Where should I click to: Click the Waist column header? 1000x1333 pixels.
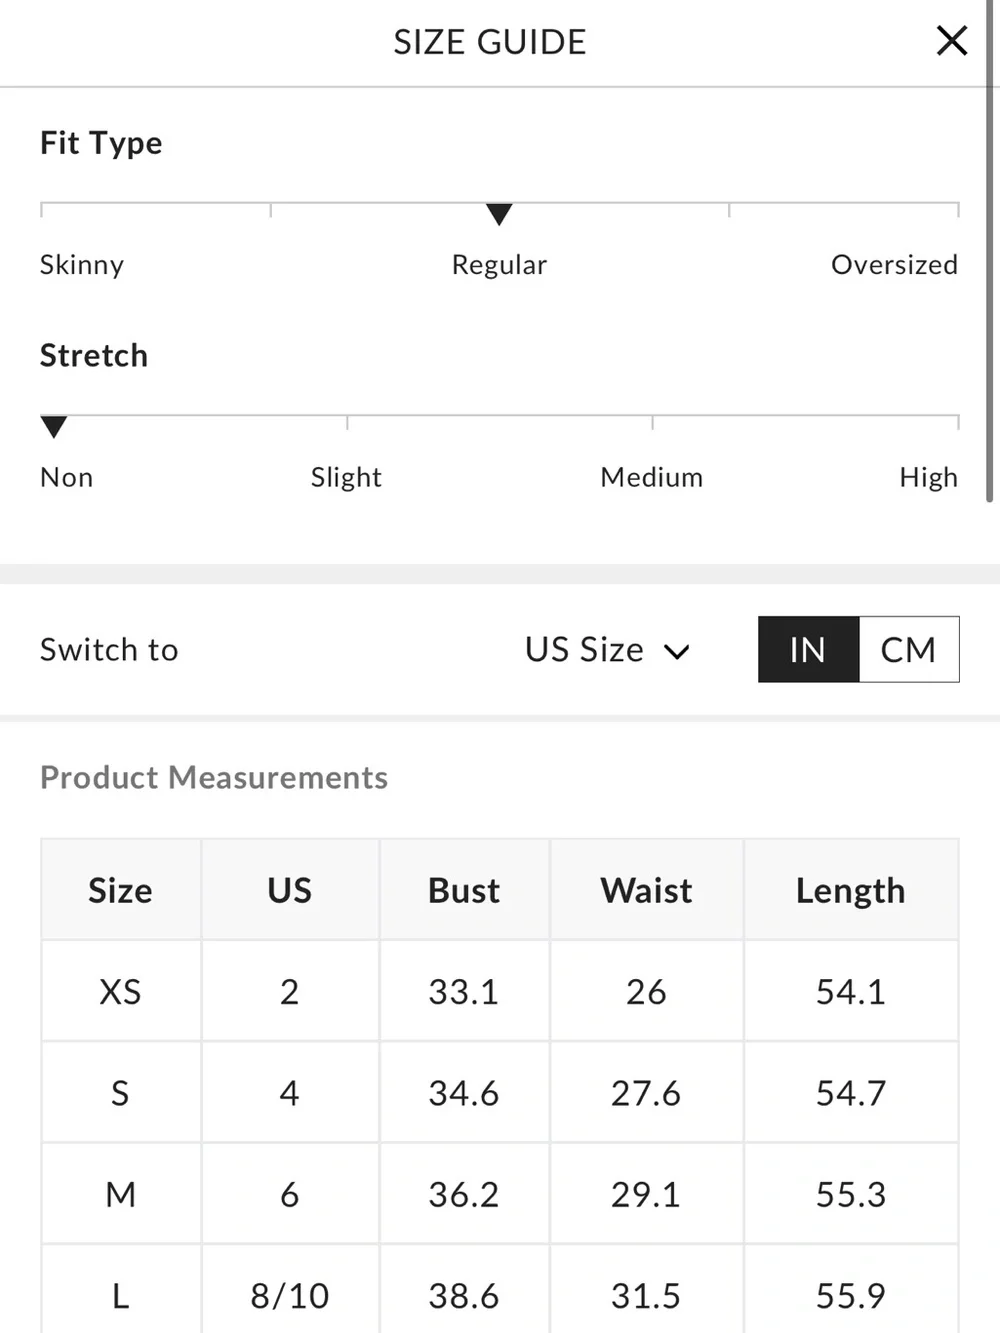[x=646, y=890]
